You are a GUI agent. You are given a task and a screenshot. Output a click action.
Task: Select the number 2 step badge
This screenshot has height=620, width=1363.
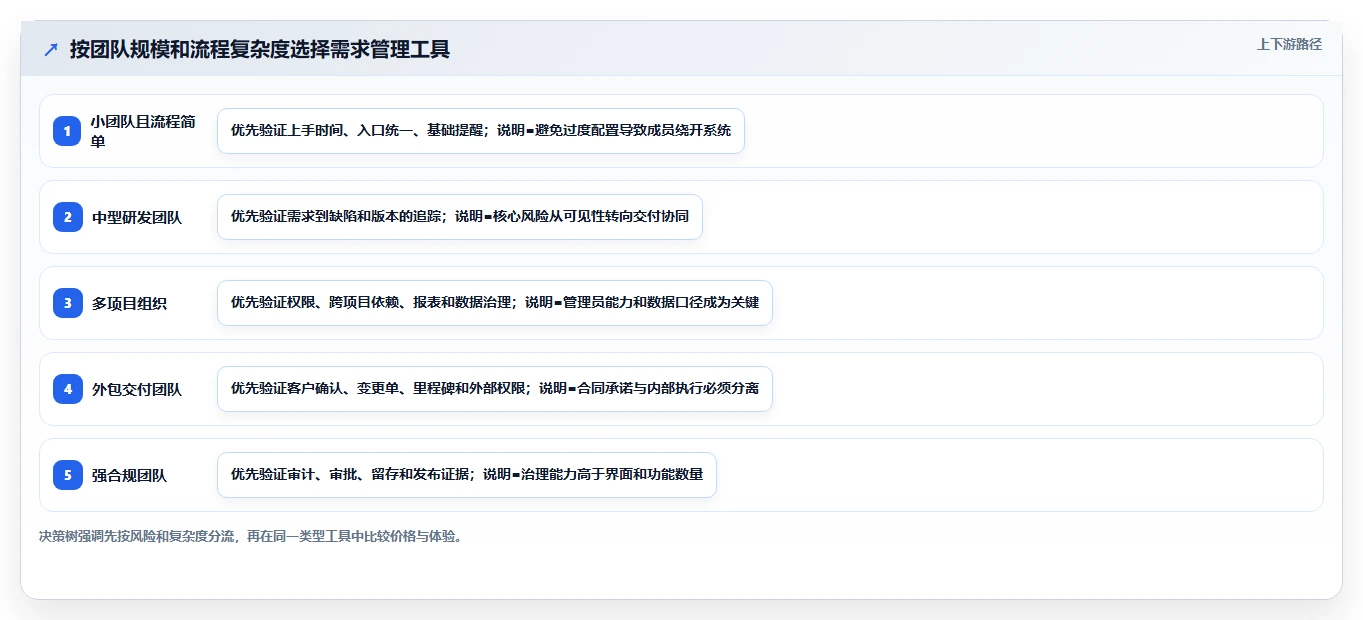67,217
